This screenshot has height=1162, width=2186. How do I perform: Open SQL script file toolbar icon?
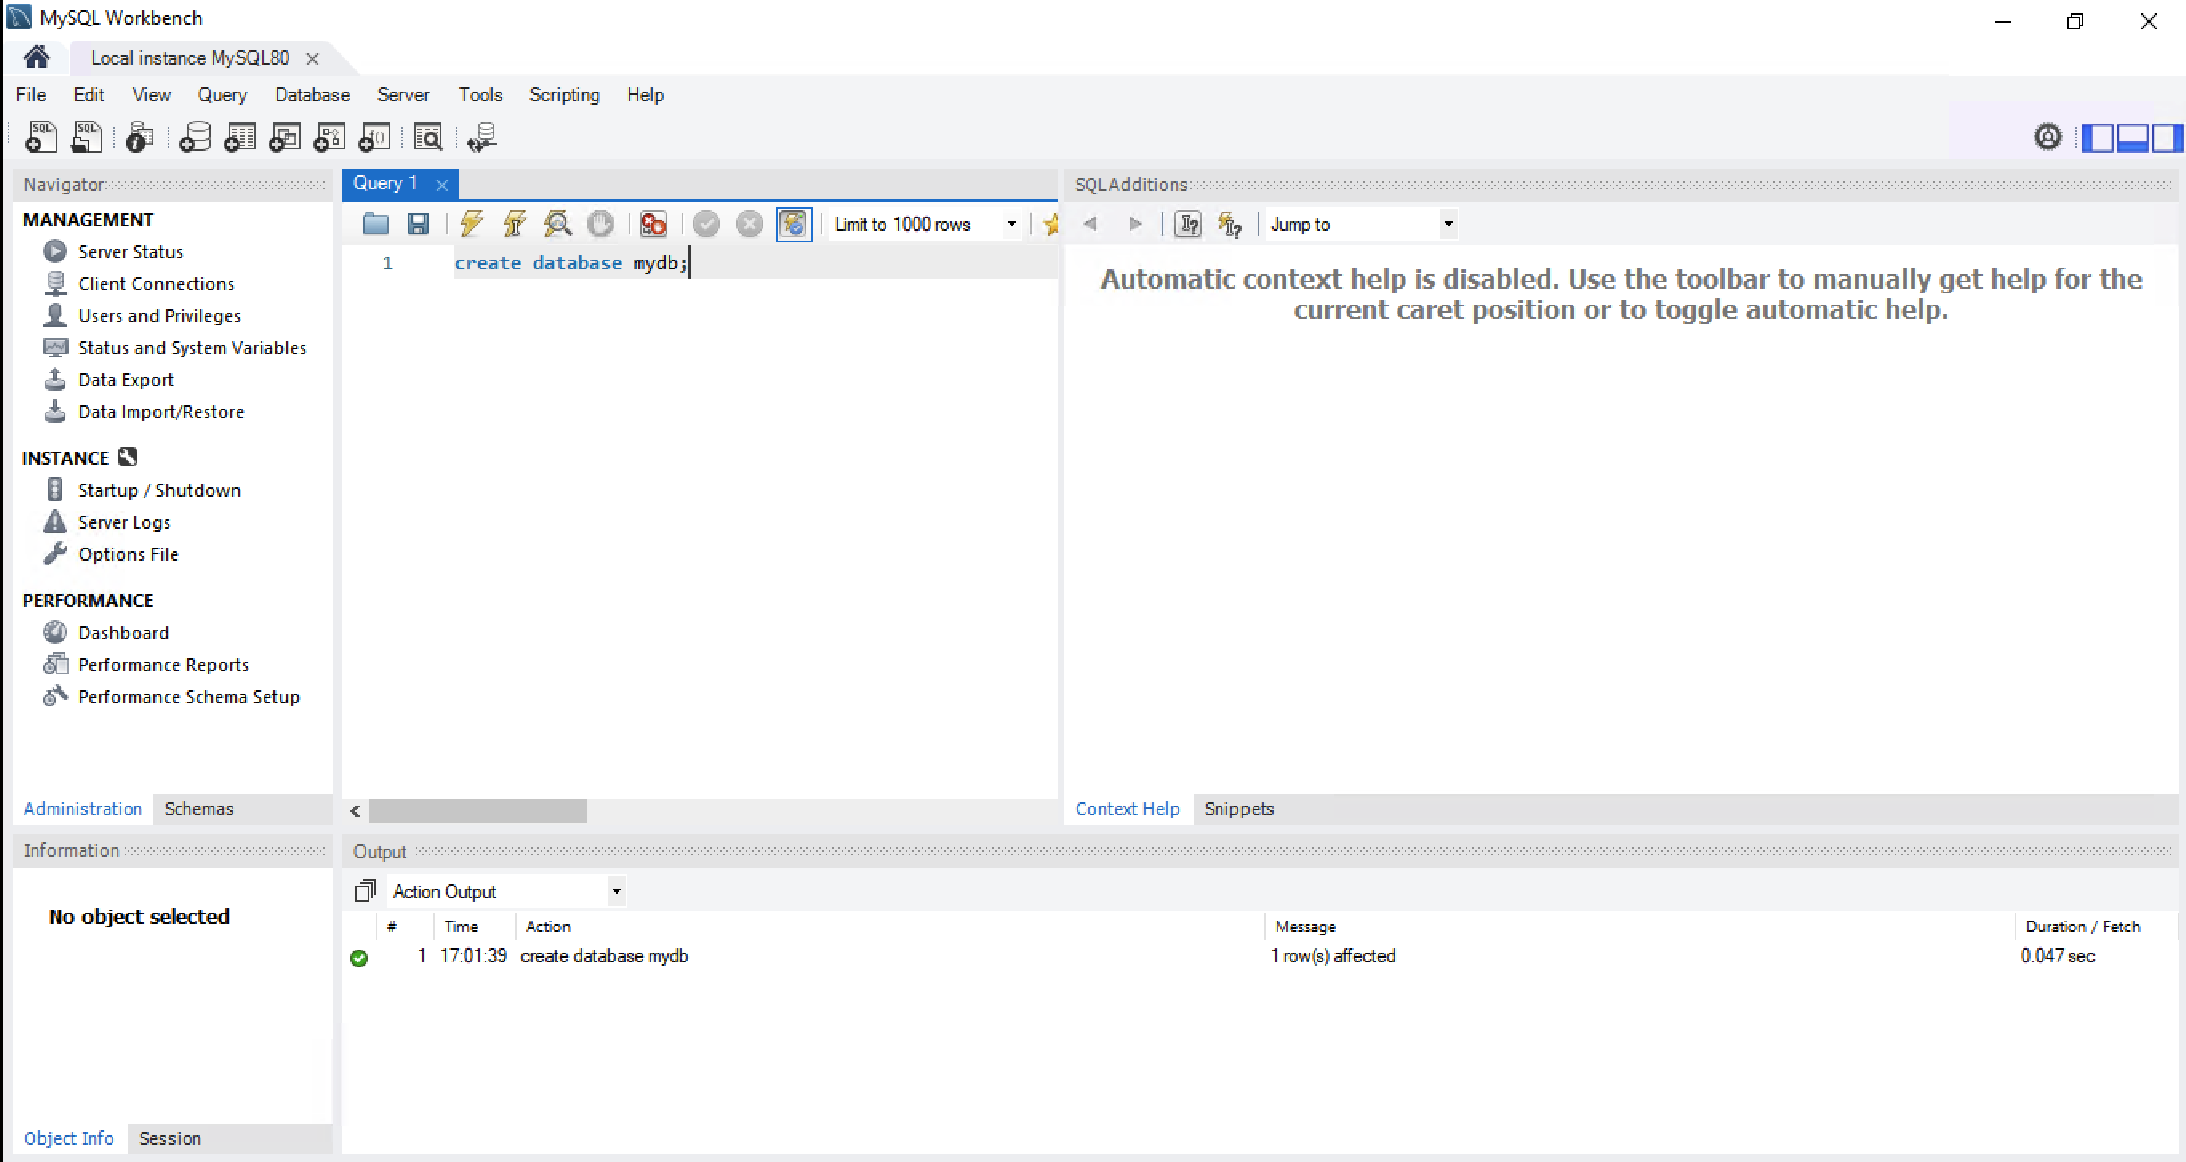(x=87, y=137)
